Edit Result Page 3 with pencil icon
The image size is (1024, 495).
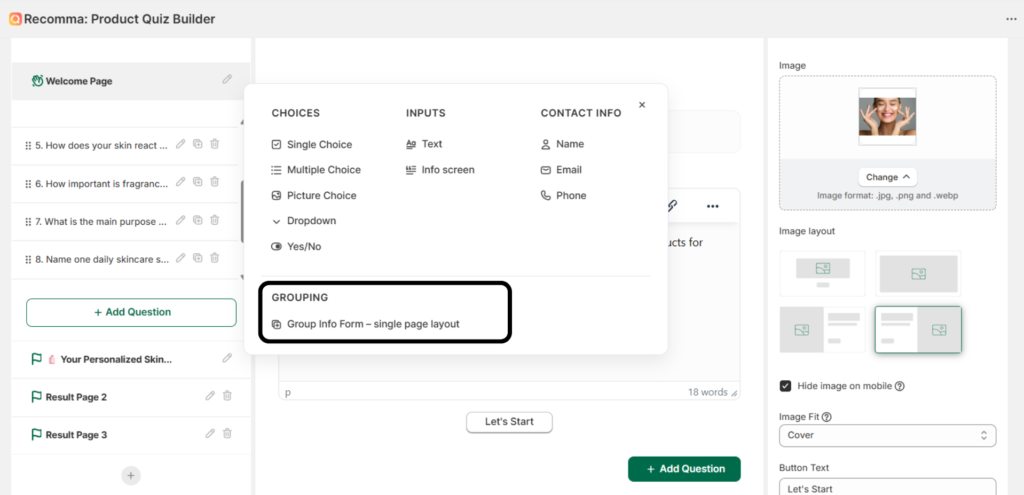[210, 434]
